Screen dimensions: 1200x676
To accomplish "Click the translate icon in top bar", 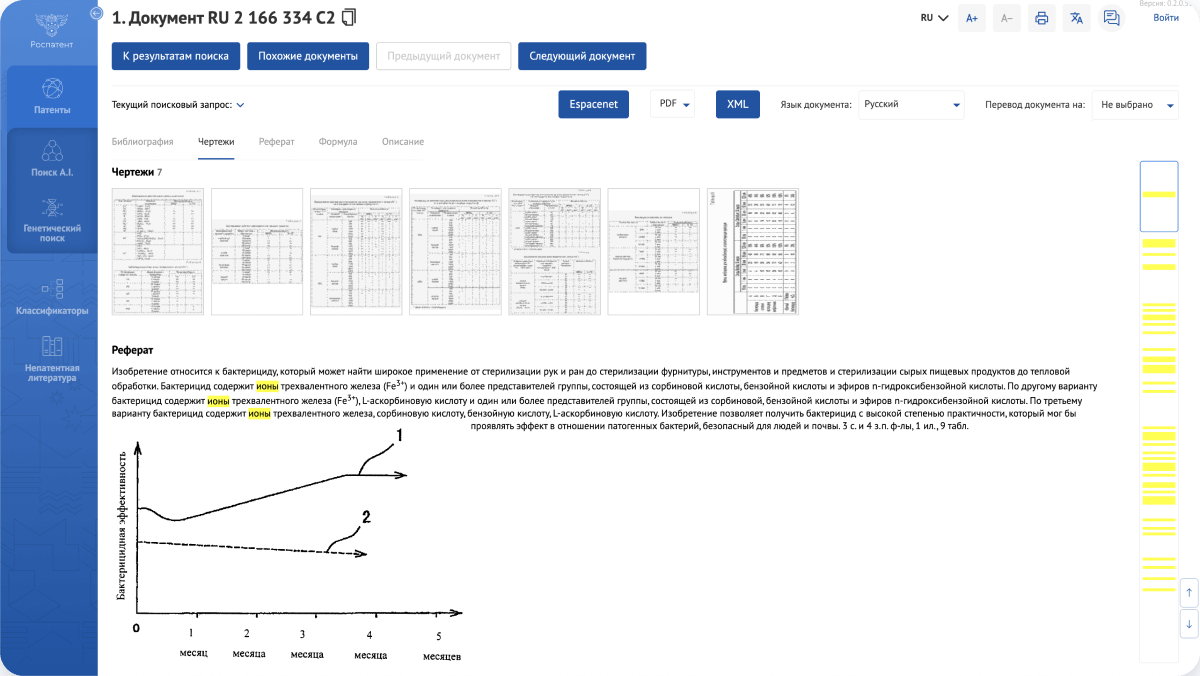I will click(x=1076, y=18).
